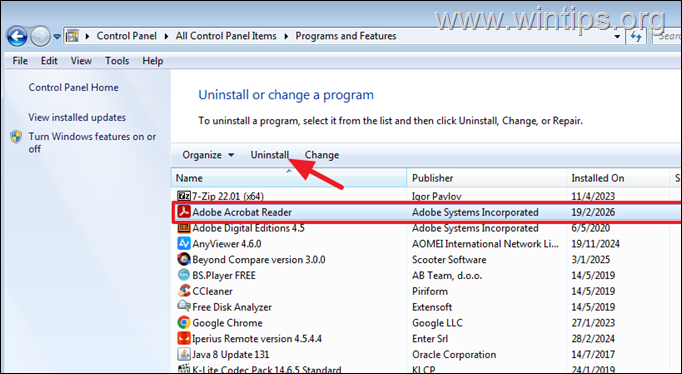The height and width of the screenshot is (374, 682).
Task: Click publisher Scooter Software cell
Action: click(449, 260)
